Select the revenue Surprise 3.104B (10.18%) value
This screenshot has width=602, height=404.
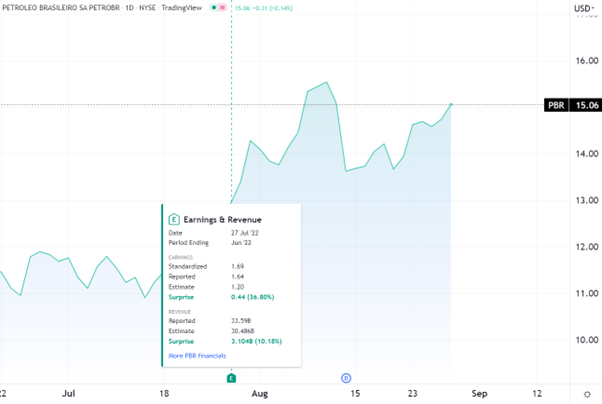pos(256,341)
